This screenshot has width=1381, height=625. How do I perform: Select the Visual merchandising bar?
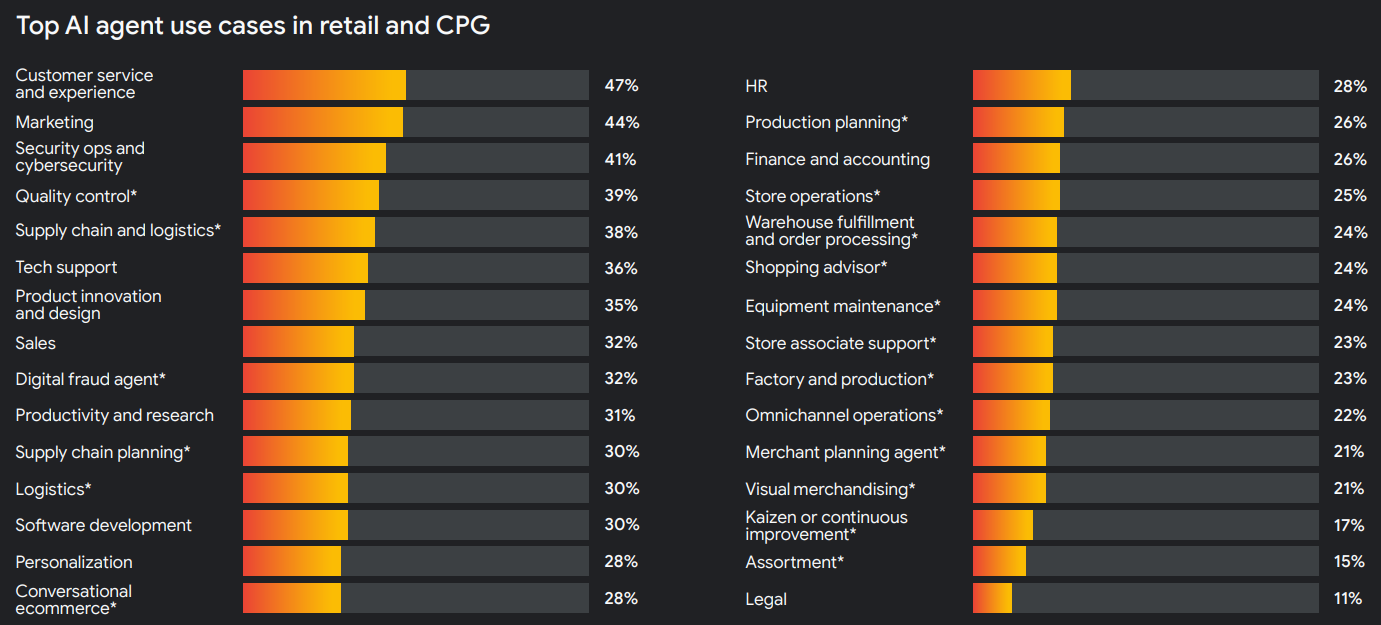1145,488
